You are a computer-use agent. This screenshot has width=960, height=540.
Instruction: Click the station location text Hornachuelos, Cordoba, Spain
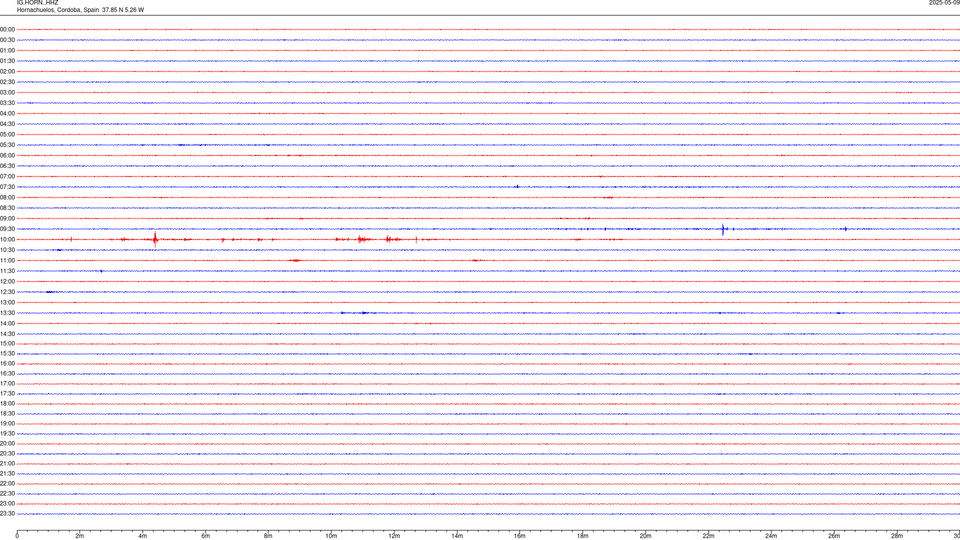[58, 10]
